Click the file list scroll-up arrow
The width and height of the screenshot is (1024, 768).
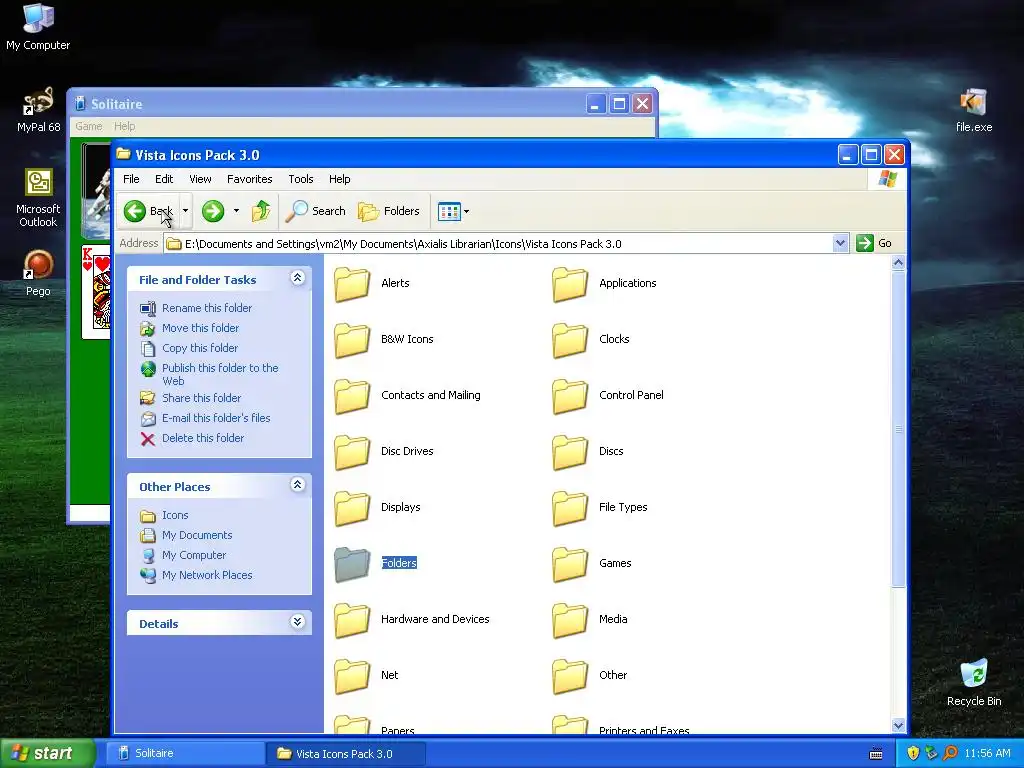[x=899, y=263]
